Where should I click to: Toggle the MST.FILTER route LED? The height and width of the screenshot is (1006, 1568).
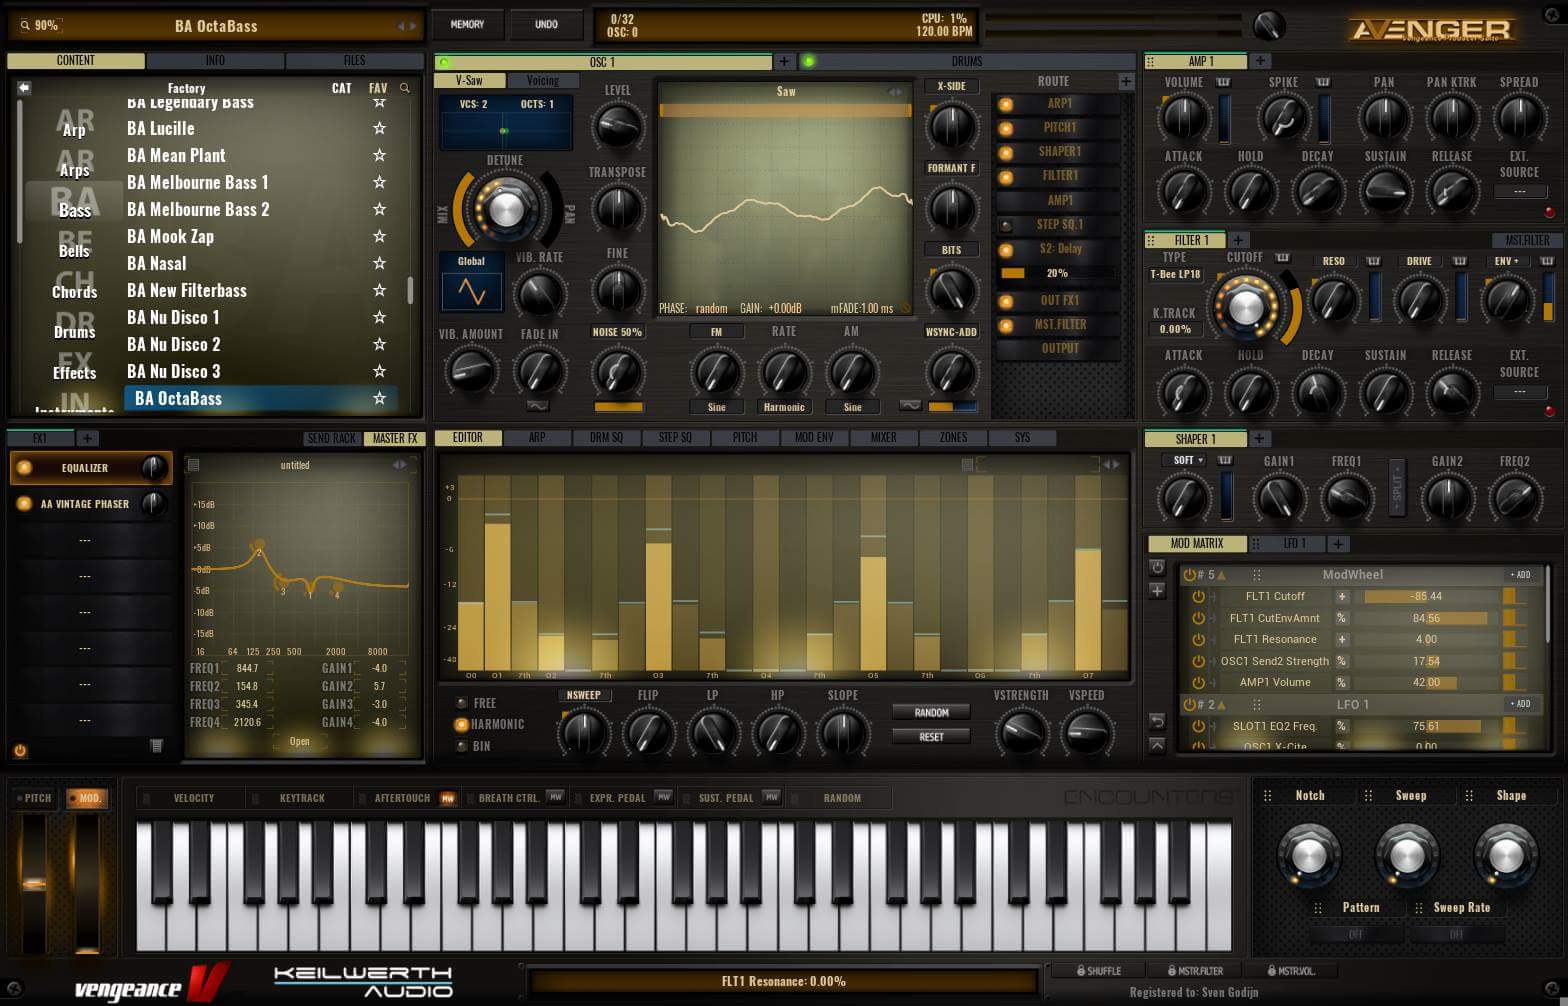tap(1006, 325)
